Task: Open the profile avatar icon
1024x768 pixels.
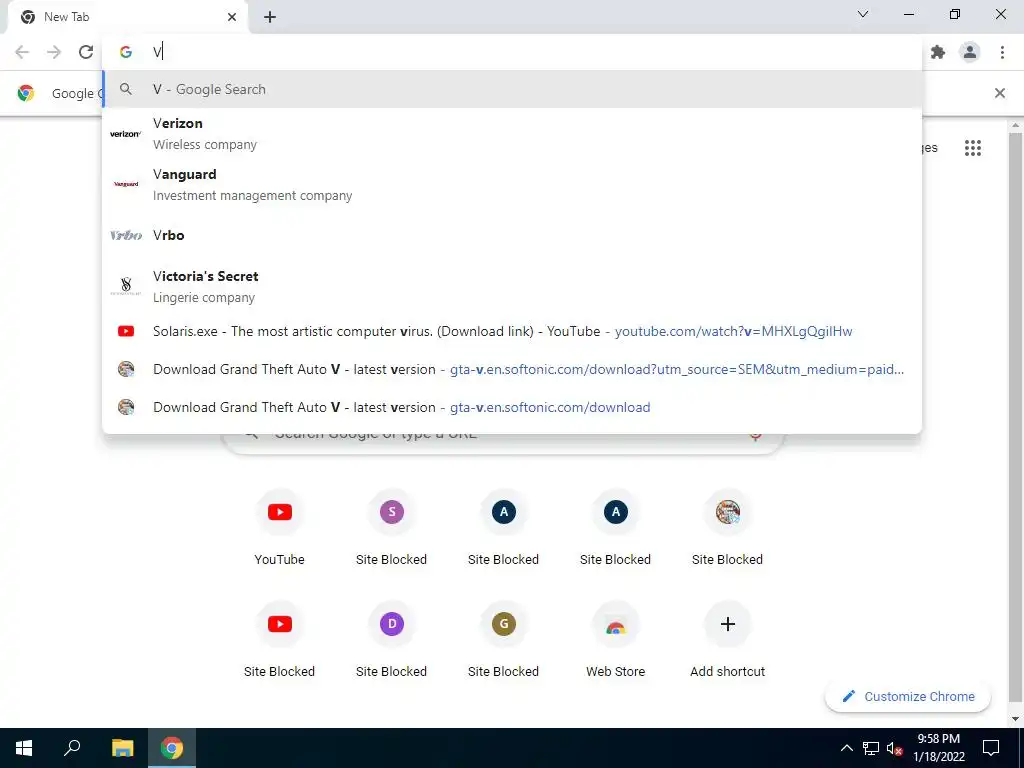Action: pos(970,52)
